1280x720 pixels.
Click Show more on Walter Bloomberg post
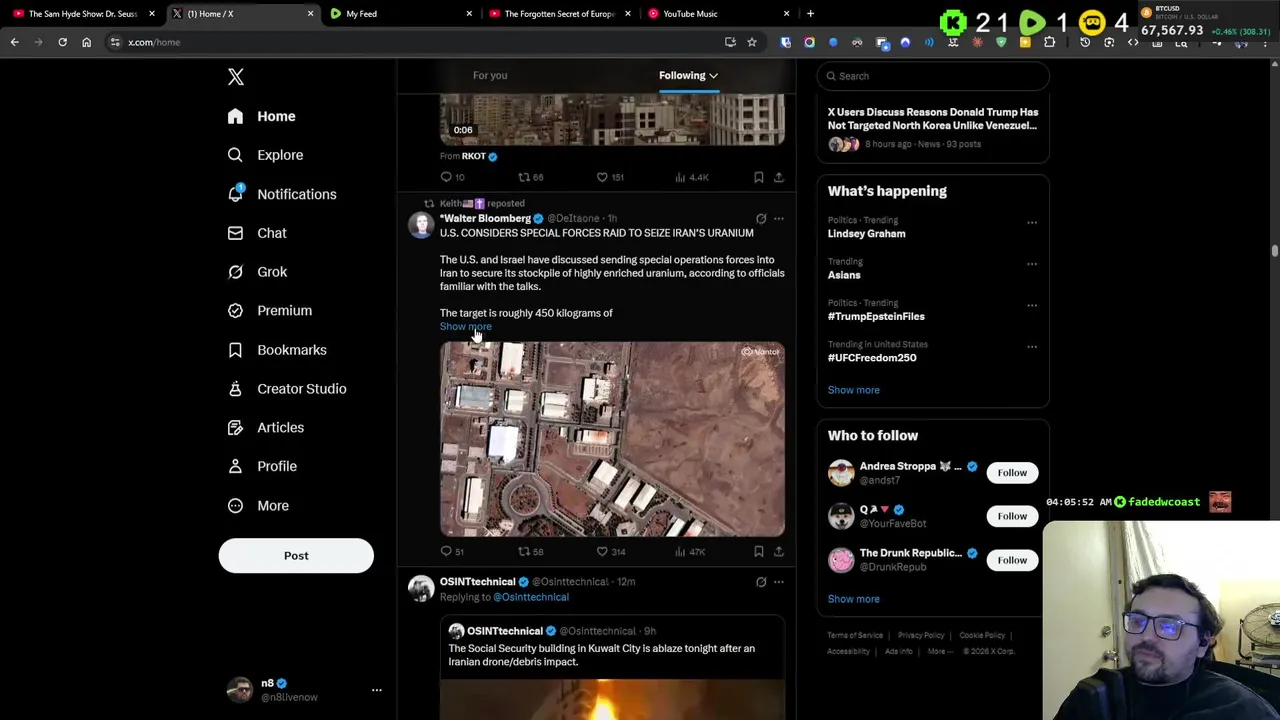[466, 327]
